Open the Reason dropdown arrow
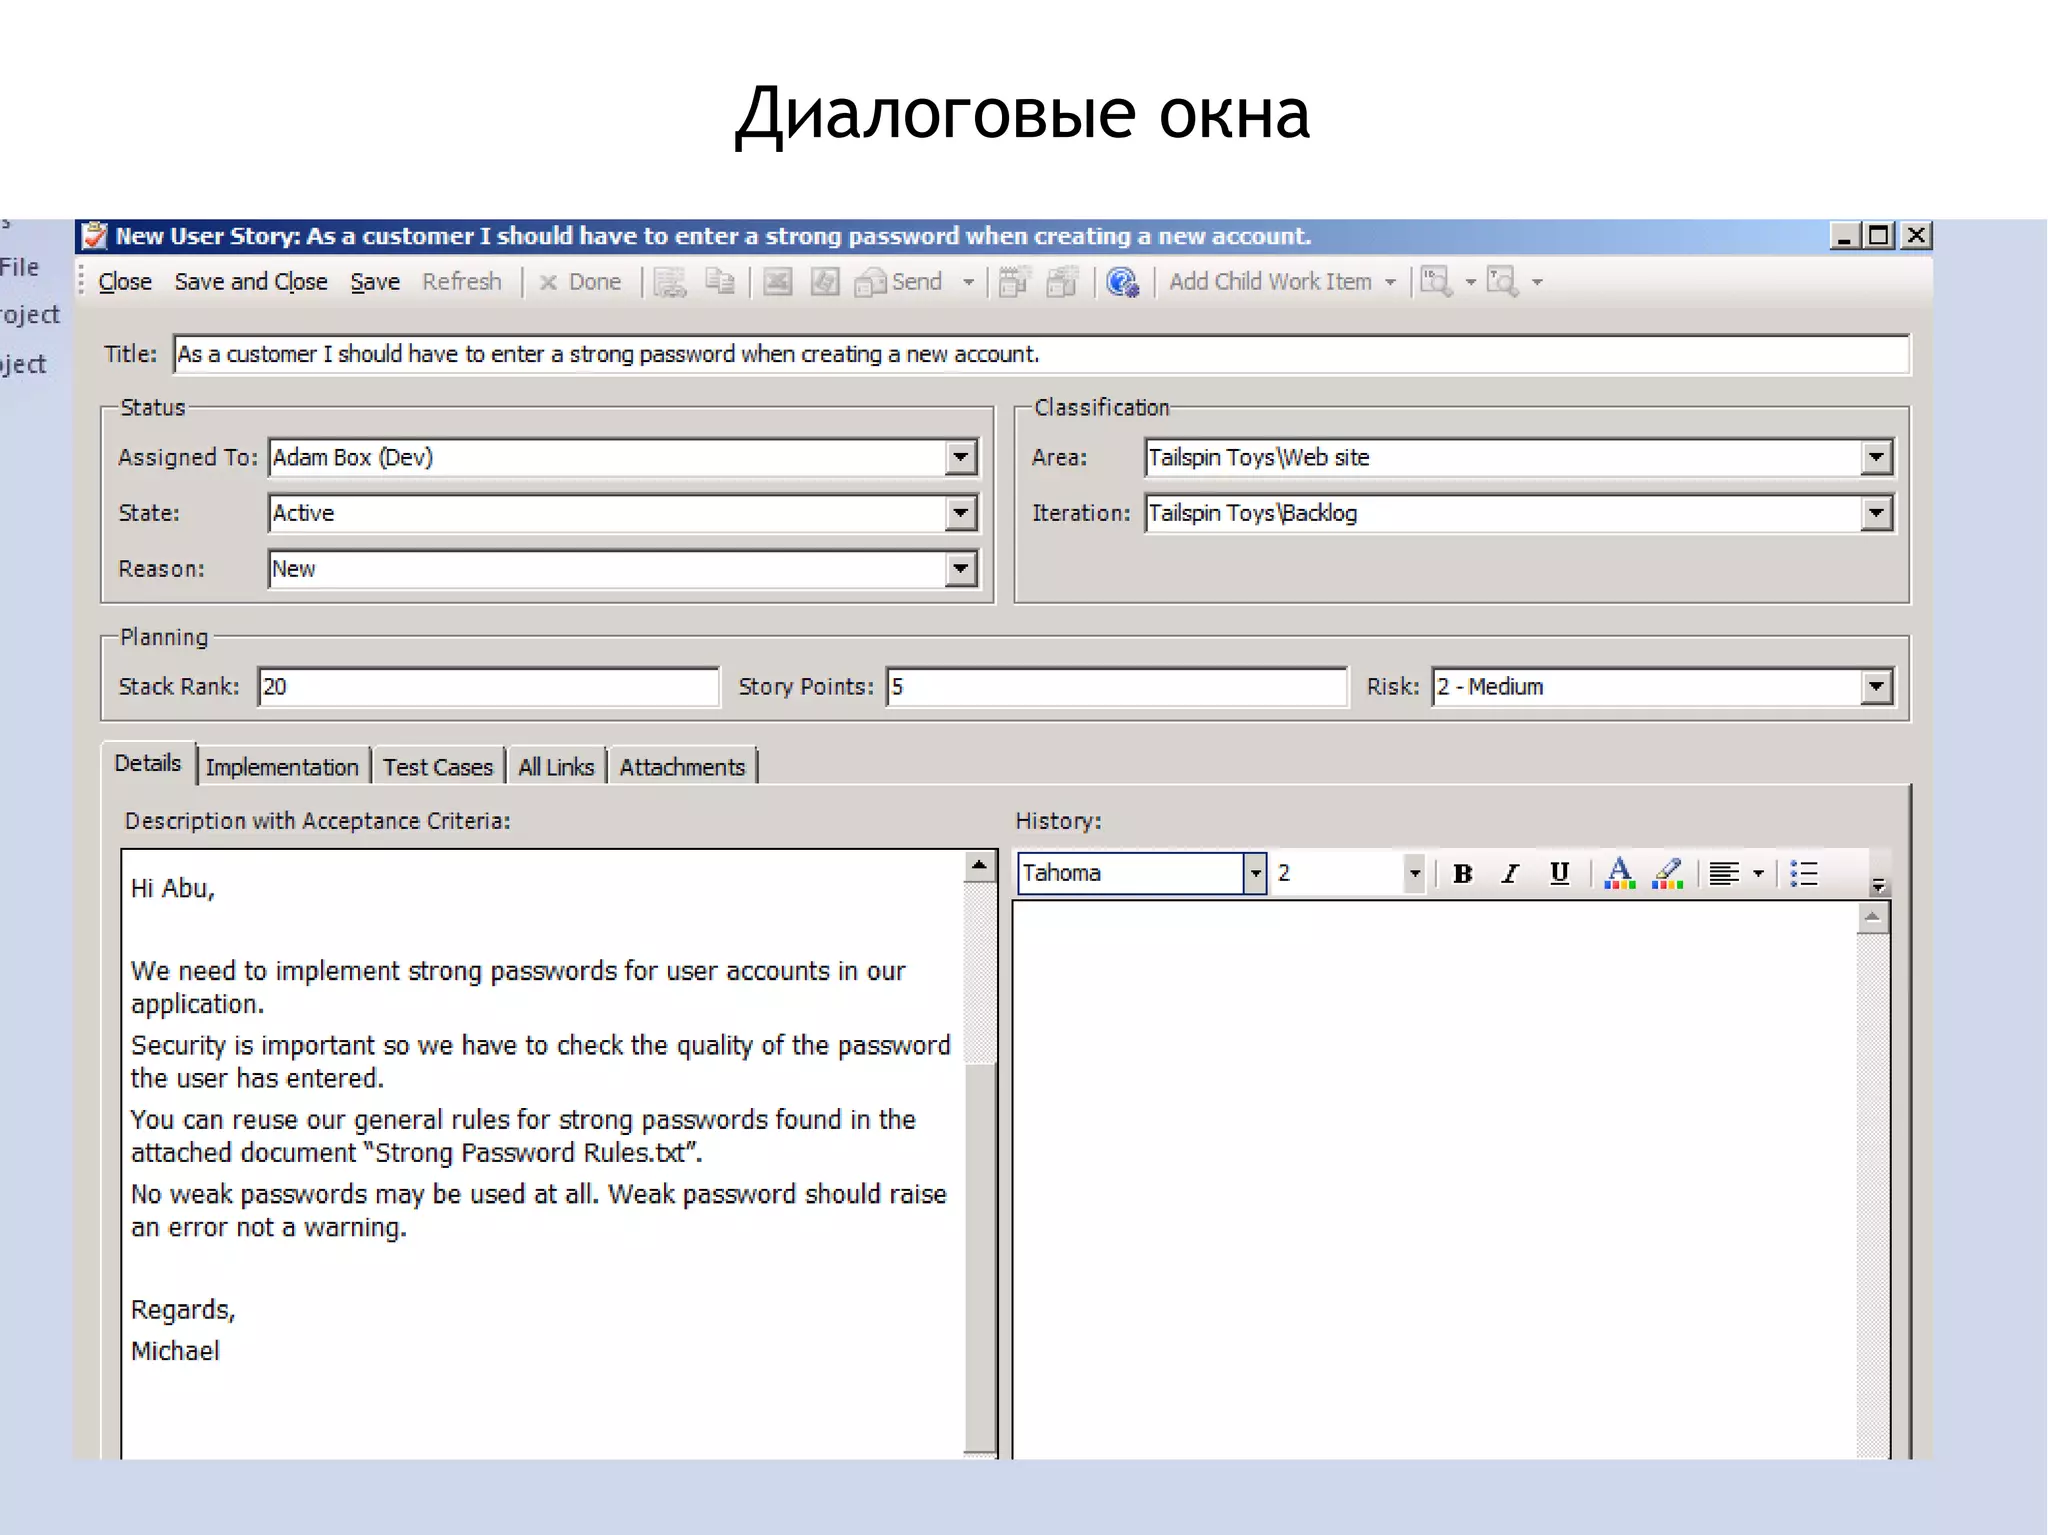The image size is (2048, 1535). [961, 570]
